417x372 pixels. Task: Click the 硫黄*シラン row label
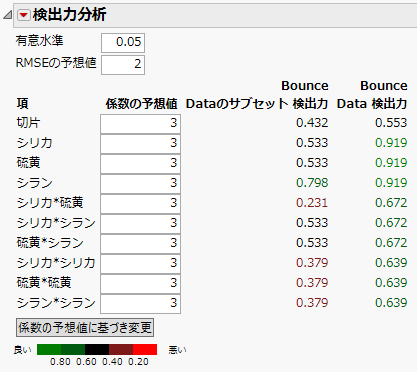(50, 243)
